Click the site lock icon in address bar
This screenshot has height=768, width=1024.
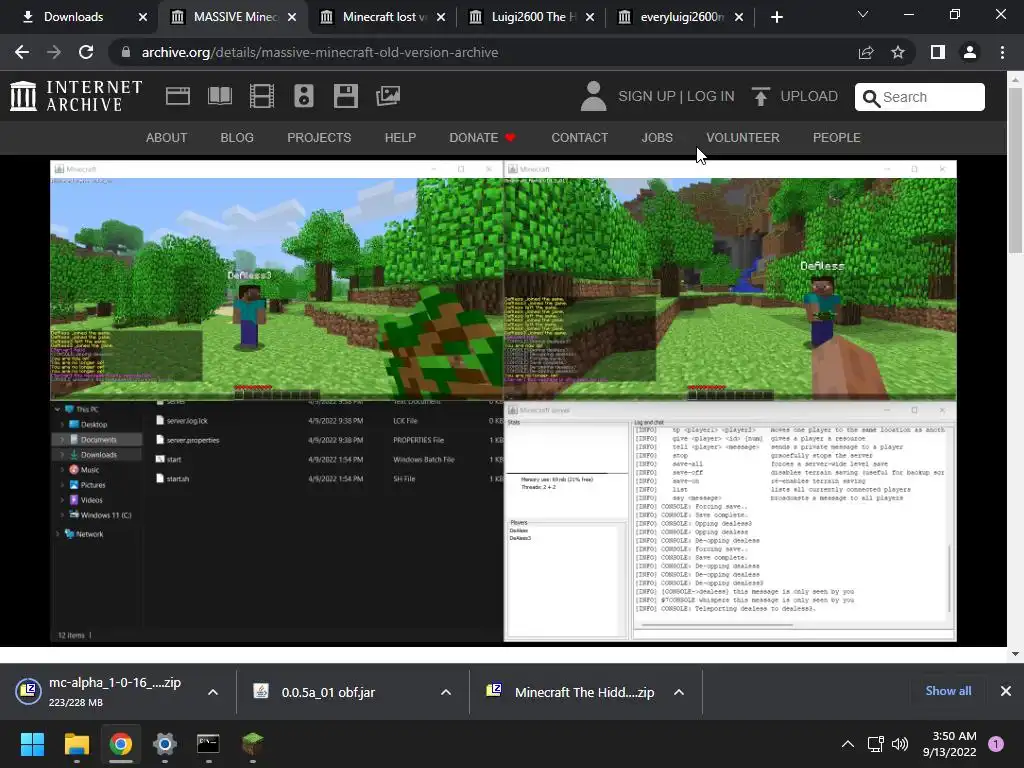pos(126,52)
